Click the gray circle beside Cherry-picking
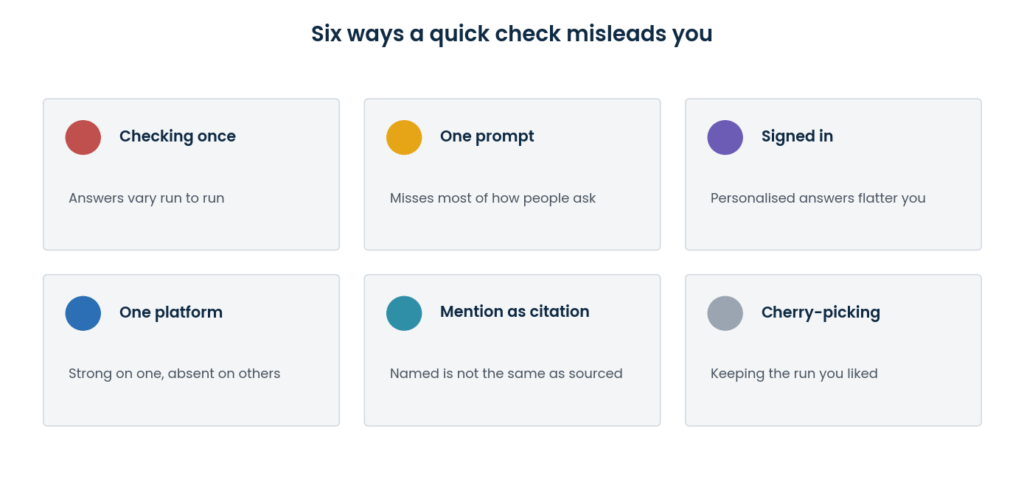Screen dimensions: 1024x479 [x=725, y=313]
